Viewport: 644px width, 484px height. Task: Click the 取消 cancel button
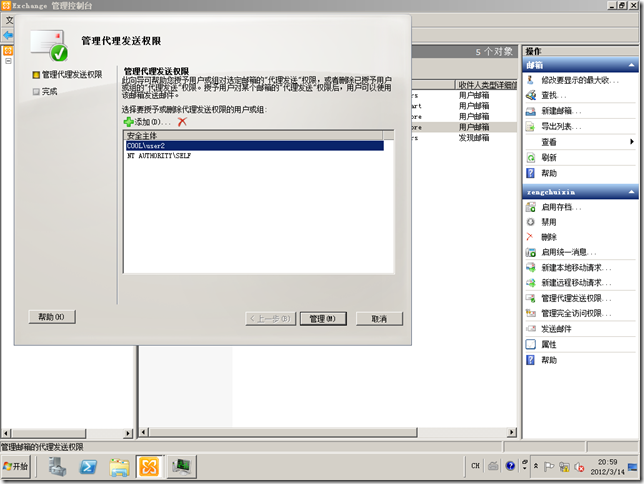(378, 318)
